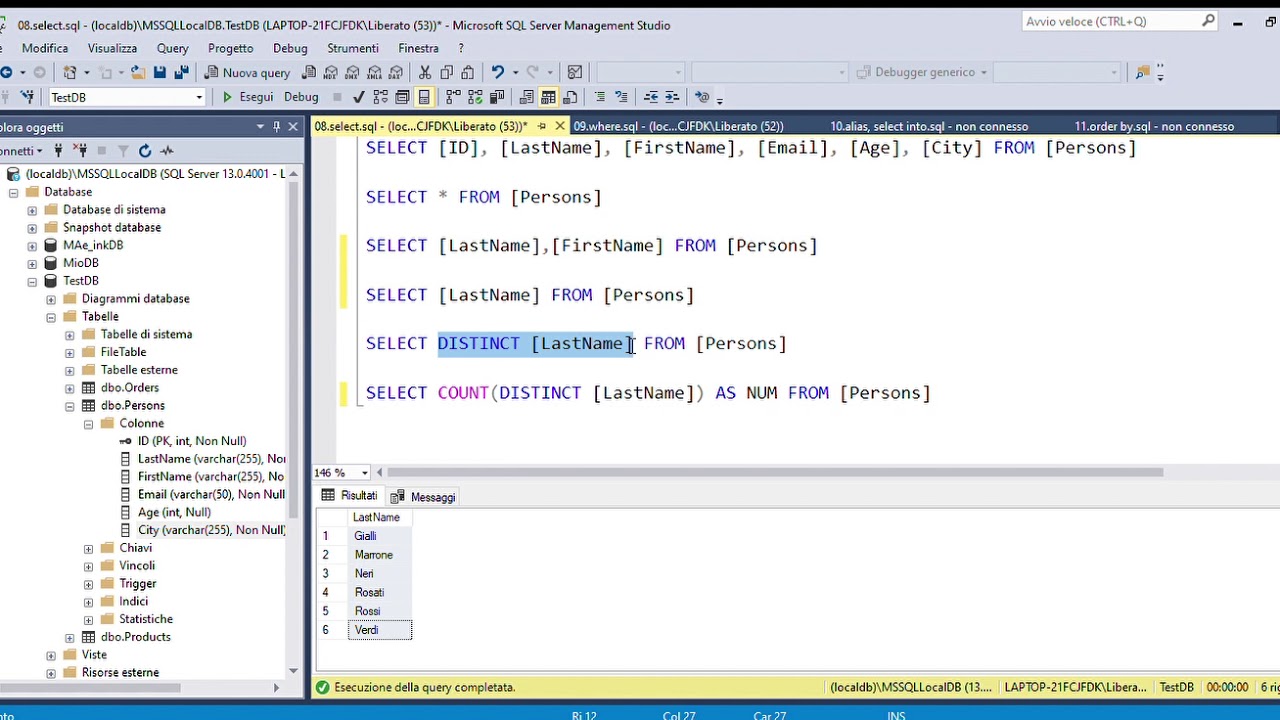Click the Cut scissors icon

(x=425, y=72)
